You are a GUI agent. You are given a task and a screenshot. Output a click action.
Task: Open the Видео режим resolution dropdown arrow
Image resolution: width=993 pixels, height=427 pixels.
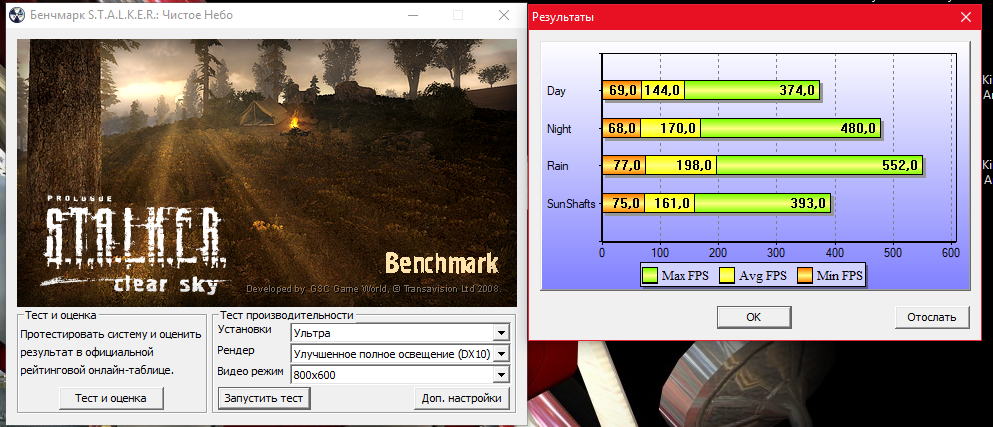pyautogui.click(x=501, y=375)
